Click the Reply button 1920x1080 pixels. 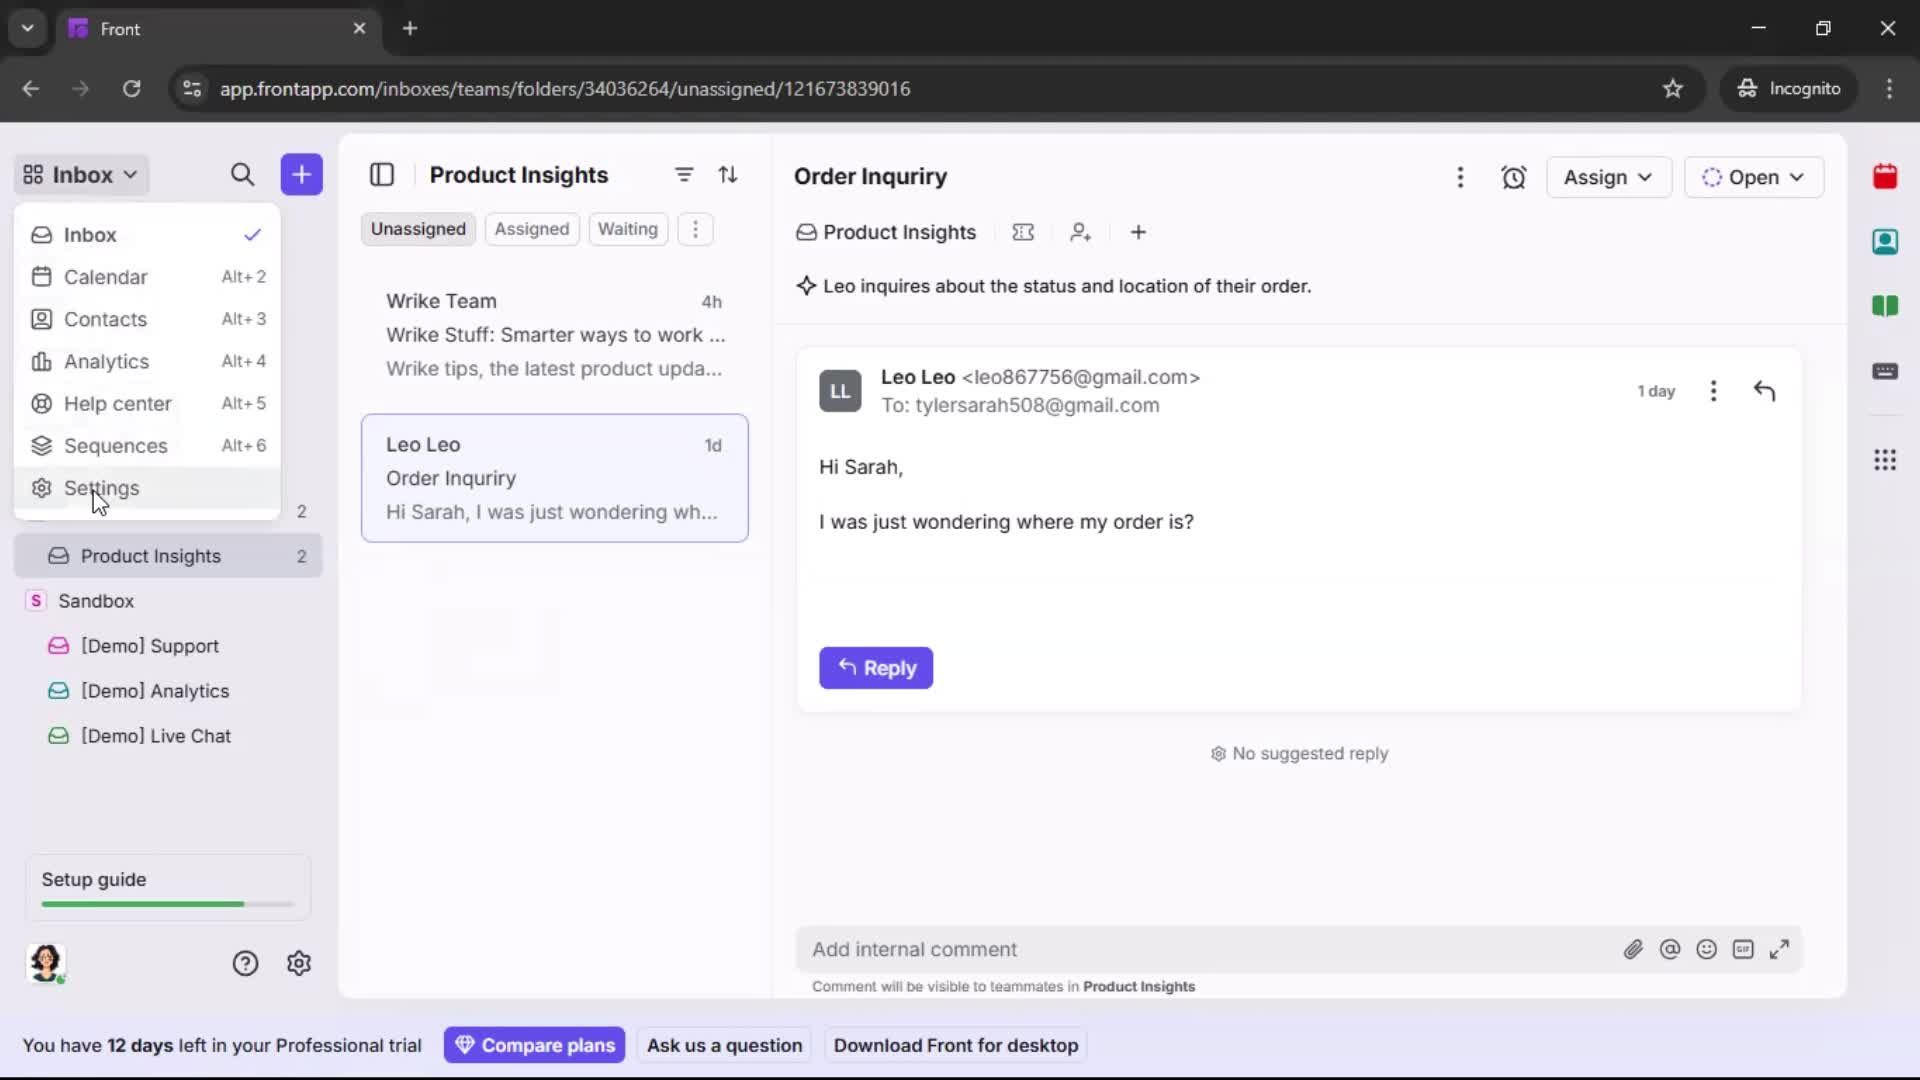876,668
